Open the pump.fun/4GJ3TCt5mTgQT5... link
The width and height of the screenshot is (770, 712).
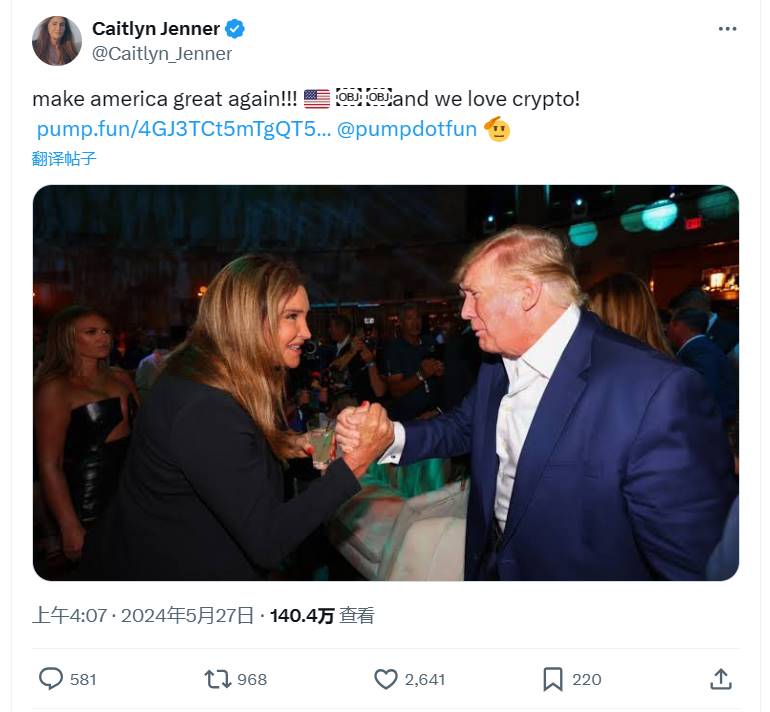pyautogui.click(x=183, y=129)
